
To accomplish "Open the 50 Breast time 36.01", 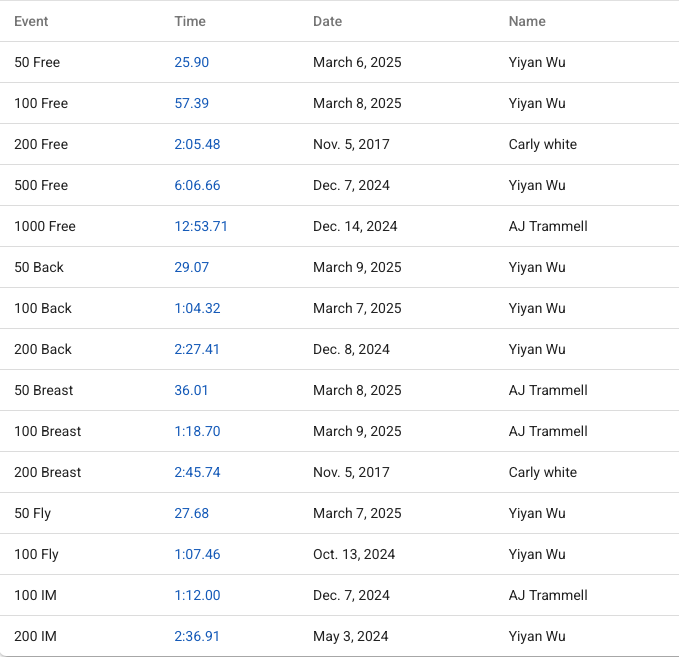I will coord(191,390).
